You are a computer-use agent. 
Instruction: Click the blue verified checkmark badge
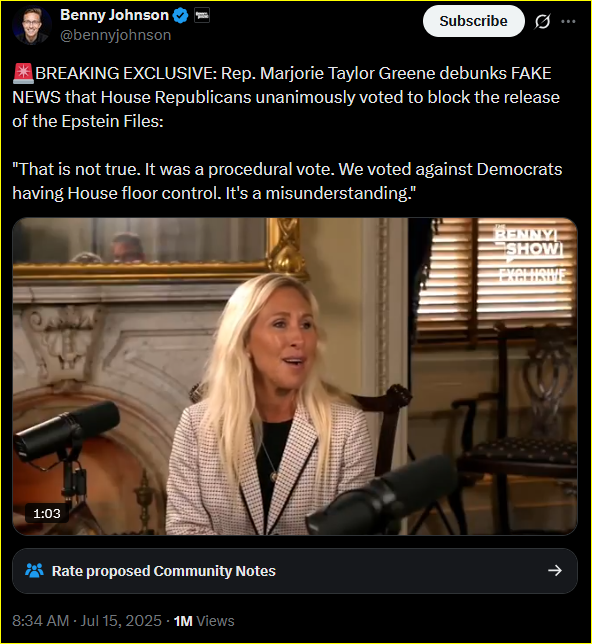(180, 16)
